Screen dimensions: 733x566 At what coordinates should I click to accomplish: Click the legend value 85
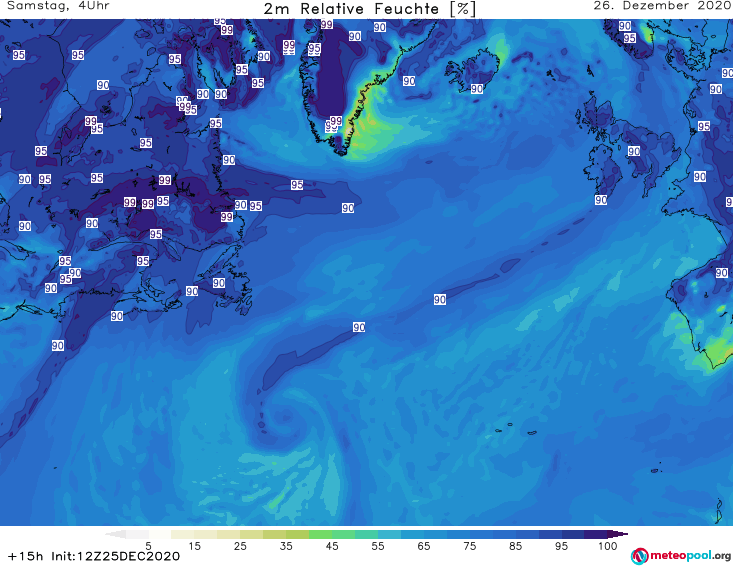pos(515,546)
